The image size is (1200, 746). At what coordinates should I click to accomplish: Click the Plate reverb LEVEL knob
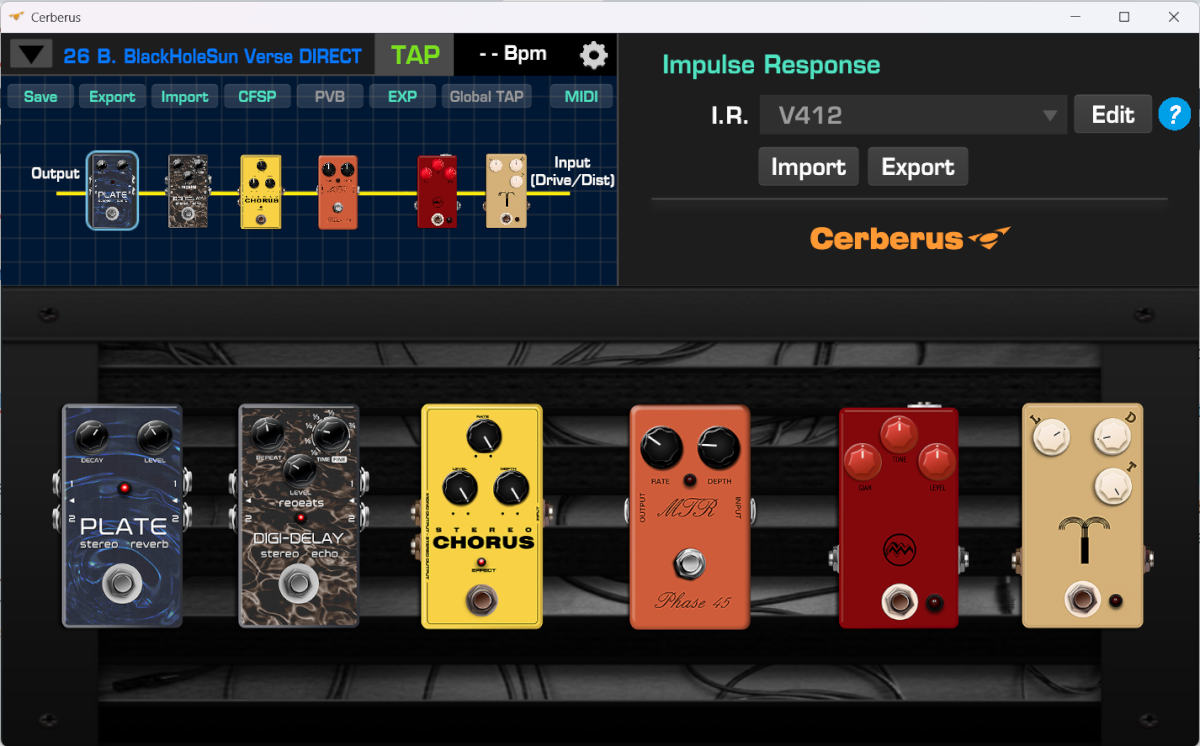coord(154,437)
